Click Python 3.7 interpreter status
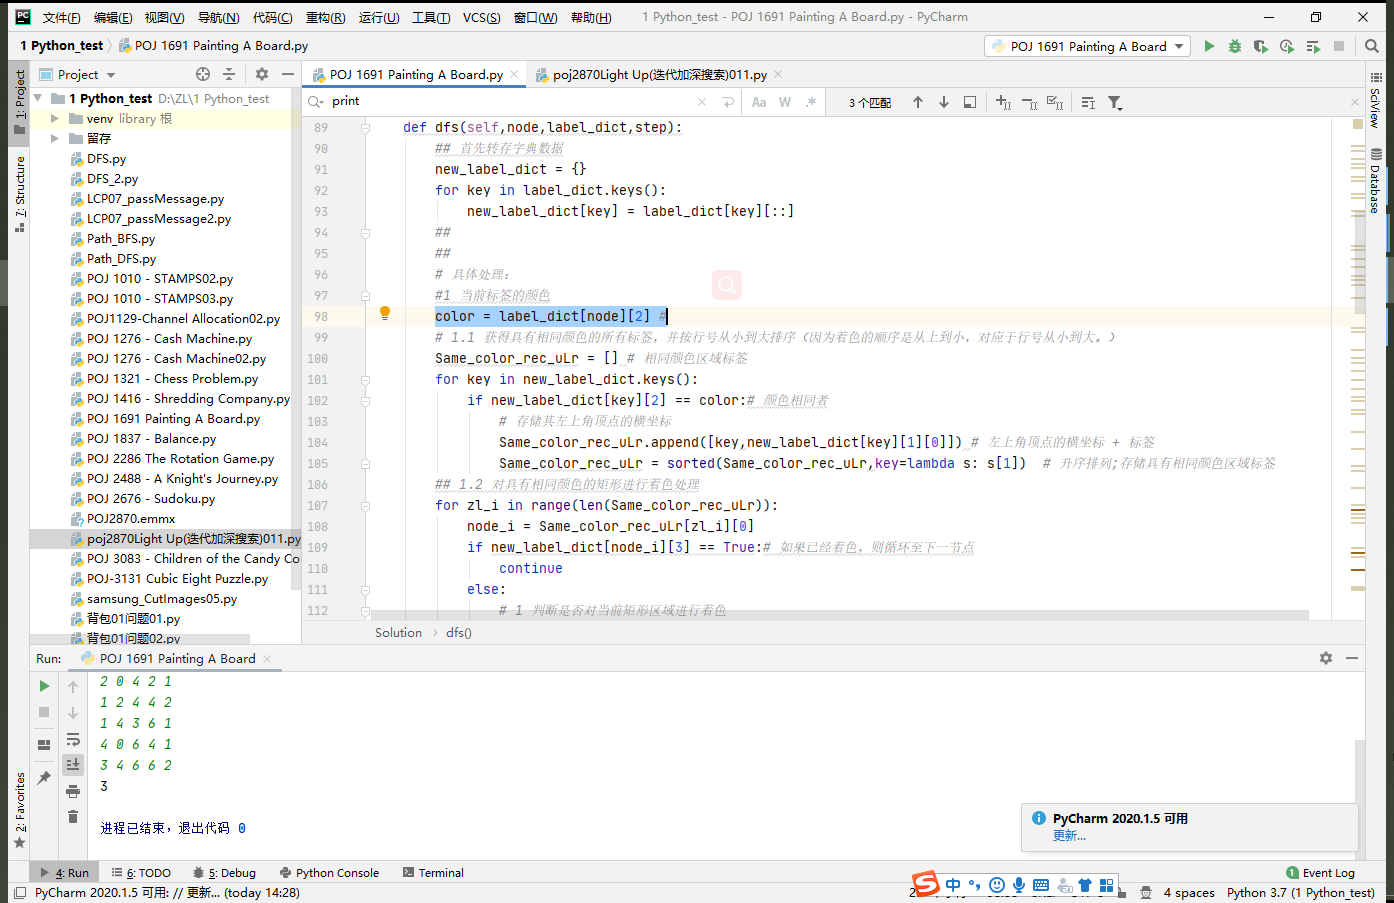 [x=1301, y=892]
